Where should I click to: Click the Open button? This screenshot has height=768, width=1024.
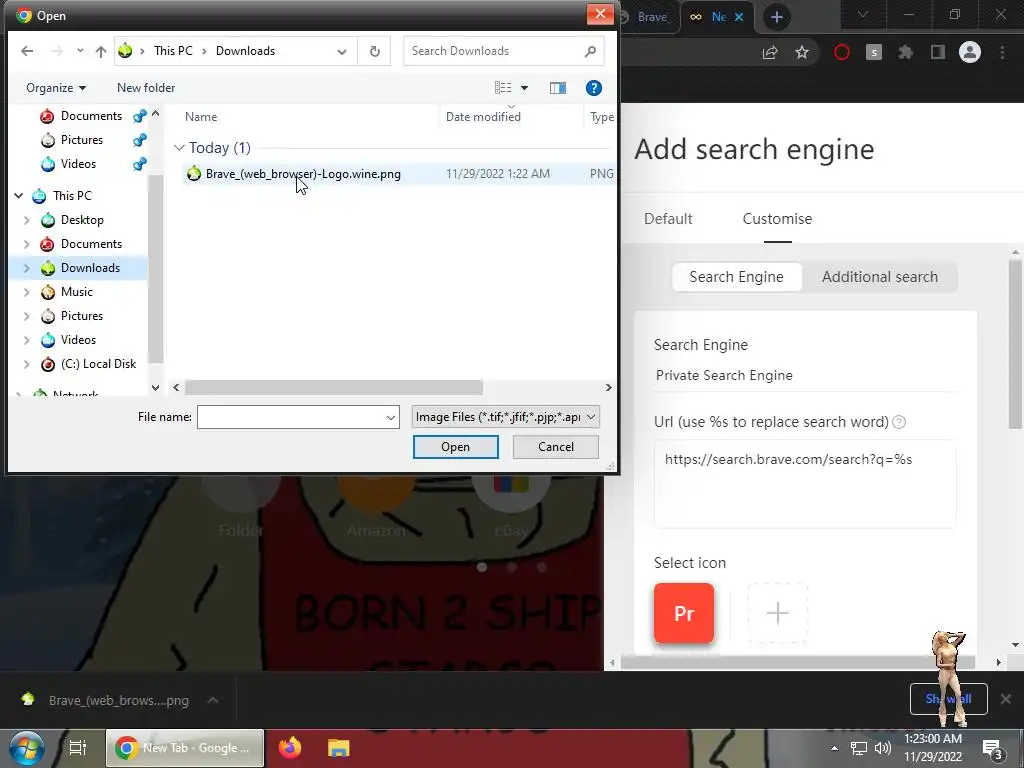coord(455,447)
